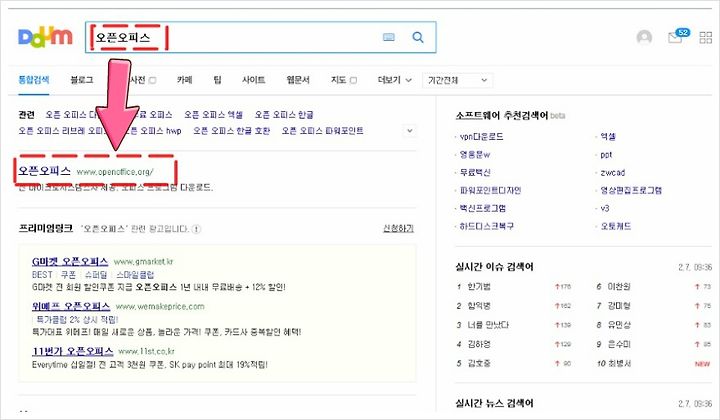Select the 통합검색 tab

click(x=34, y=80)
